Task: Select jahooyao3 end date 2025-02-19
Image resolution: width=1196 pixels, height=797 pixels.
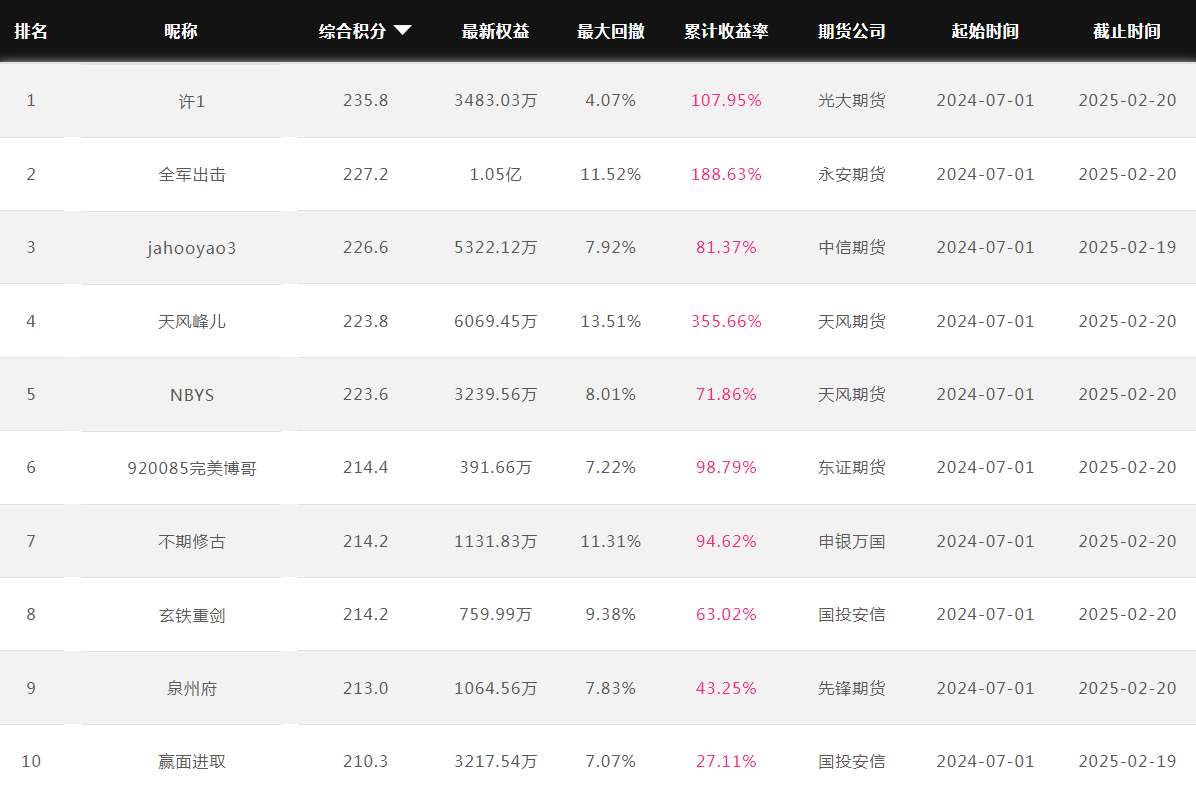Action: pyautogui.click(x=1127, y=248)
